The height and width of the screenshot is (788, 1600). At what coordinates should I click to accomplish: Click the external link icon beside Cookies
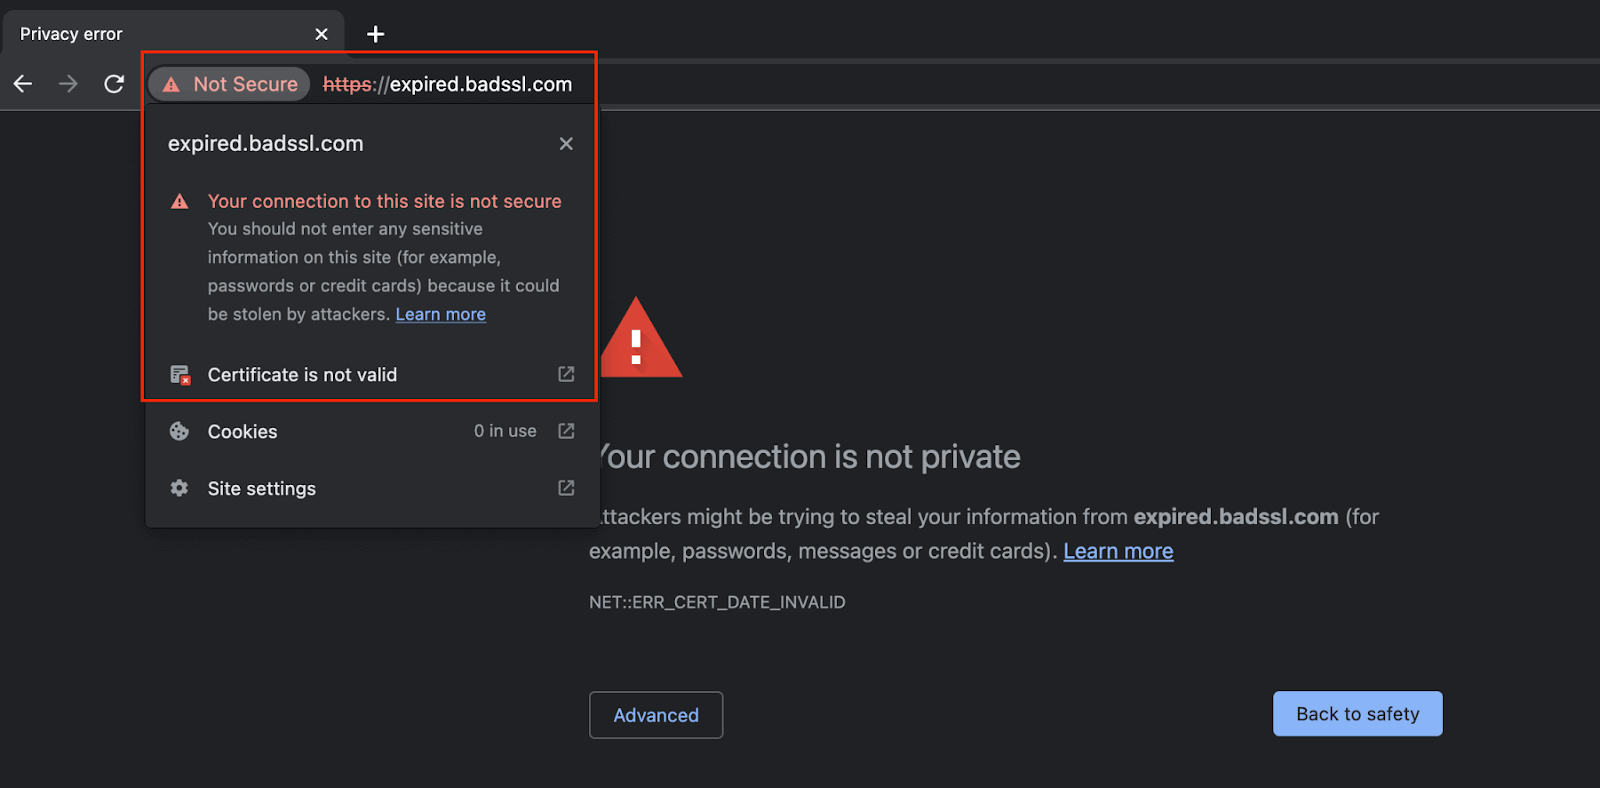565,431
